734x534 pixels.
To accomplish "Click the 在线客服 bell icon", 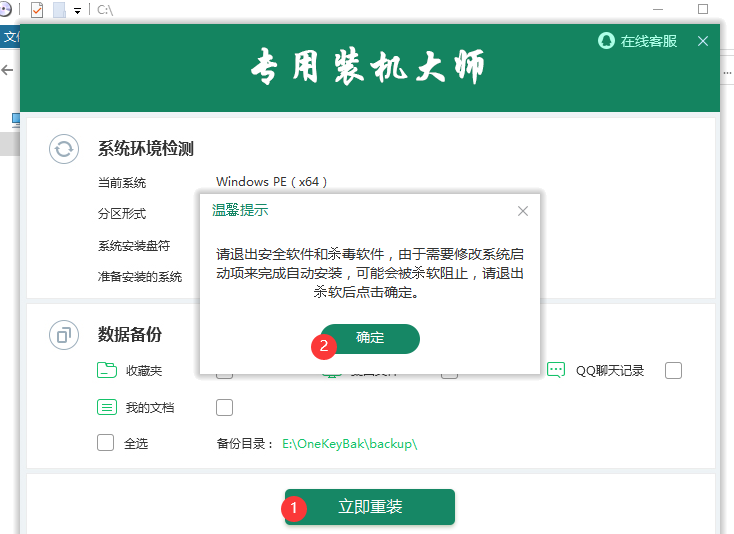I will coord(606,41).
